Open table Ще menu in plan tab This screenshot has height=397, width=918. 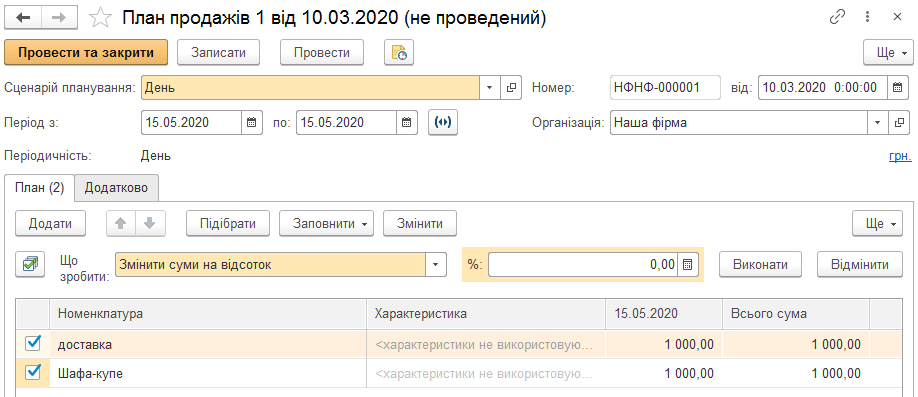point(878,223)
